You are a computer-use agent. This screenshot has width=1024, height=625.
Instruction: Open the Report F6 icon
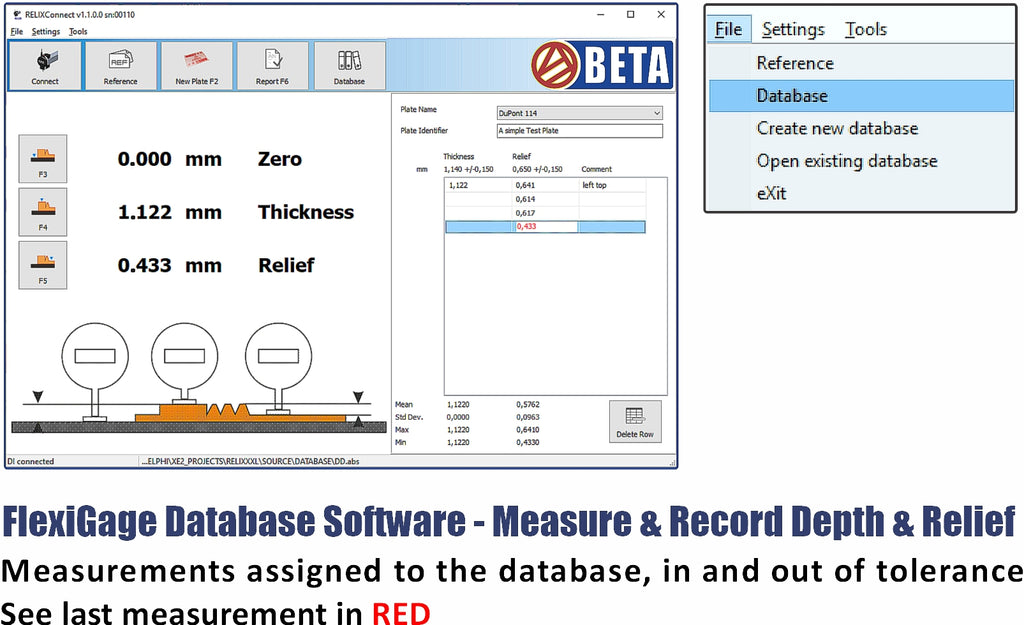coord(273,66)
